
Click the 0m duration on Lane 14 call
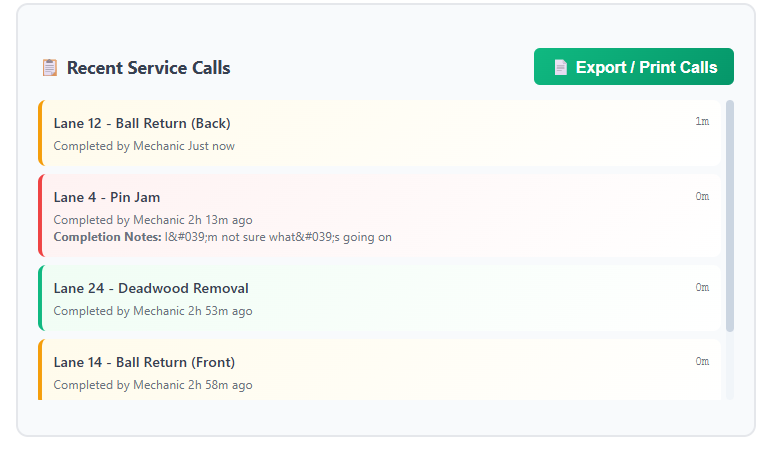[702, 361]
